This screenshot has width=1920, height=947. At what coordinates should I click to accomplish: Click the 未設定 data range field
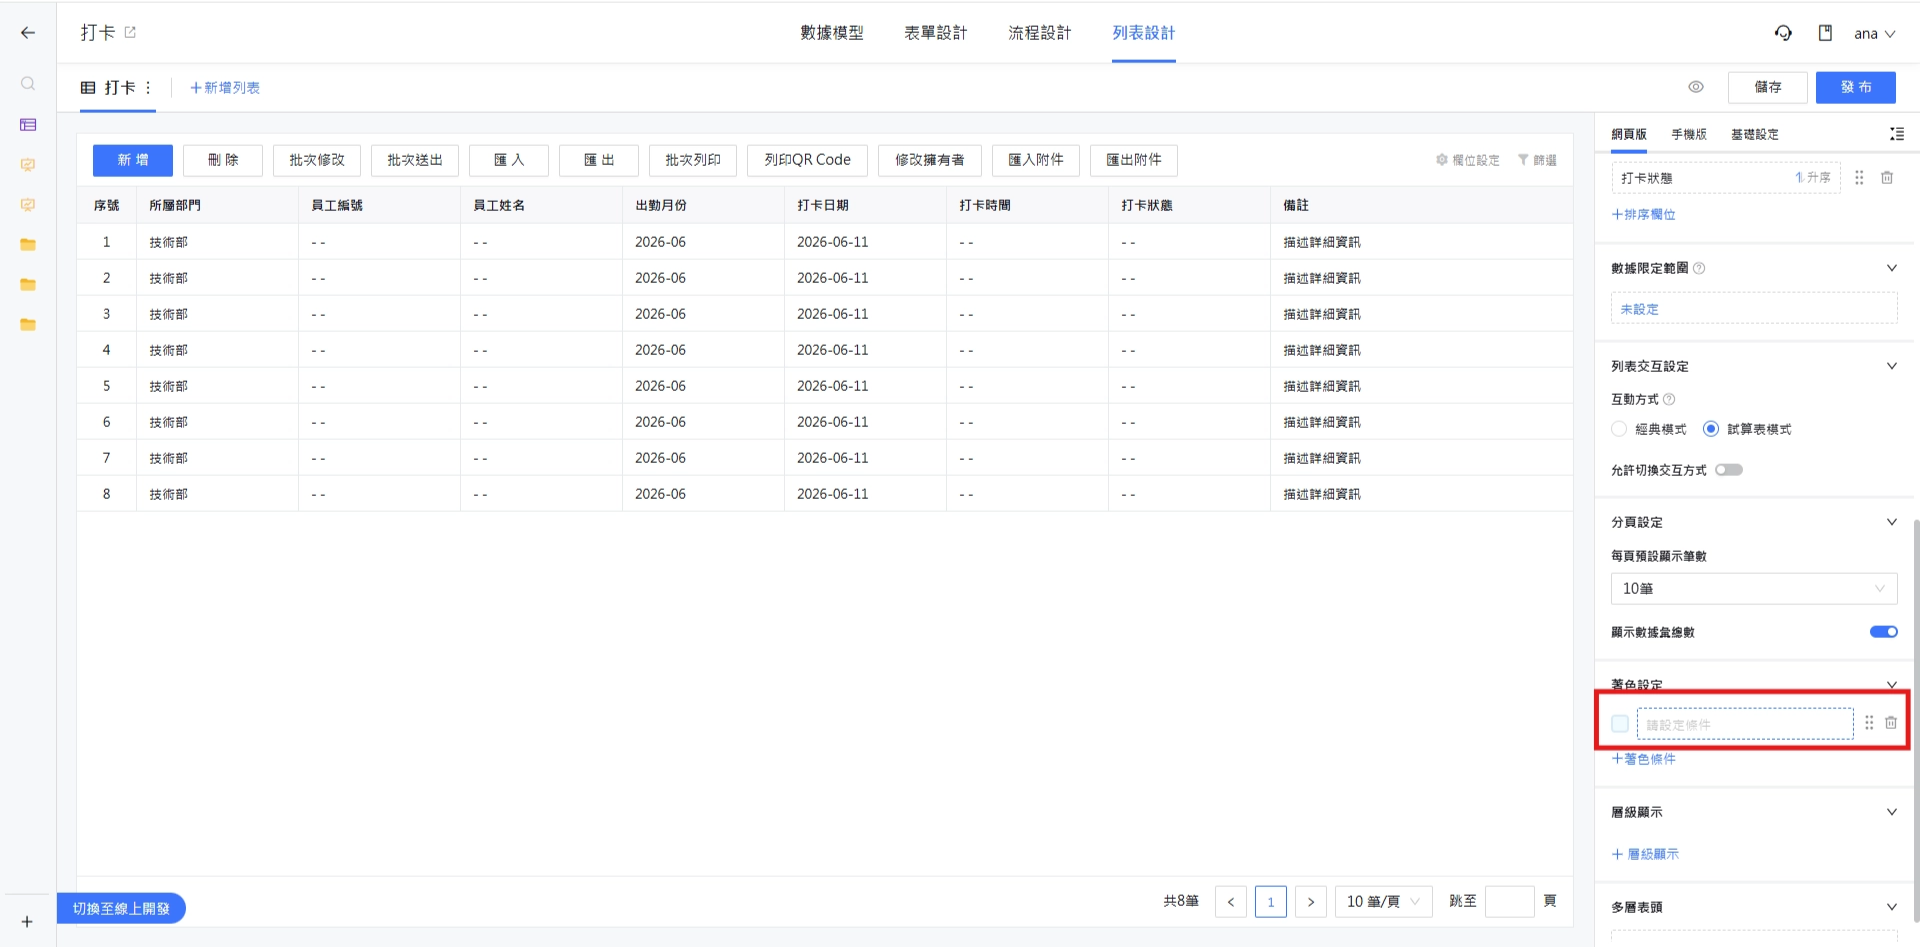[x=1754, y=309]
